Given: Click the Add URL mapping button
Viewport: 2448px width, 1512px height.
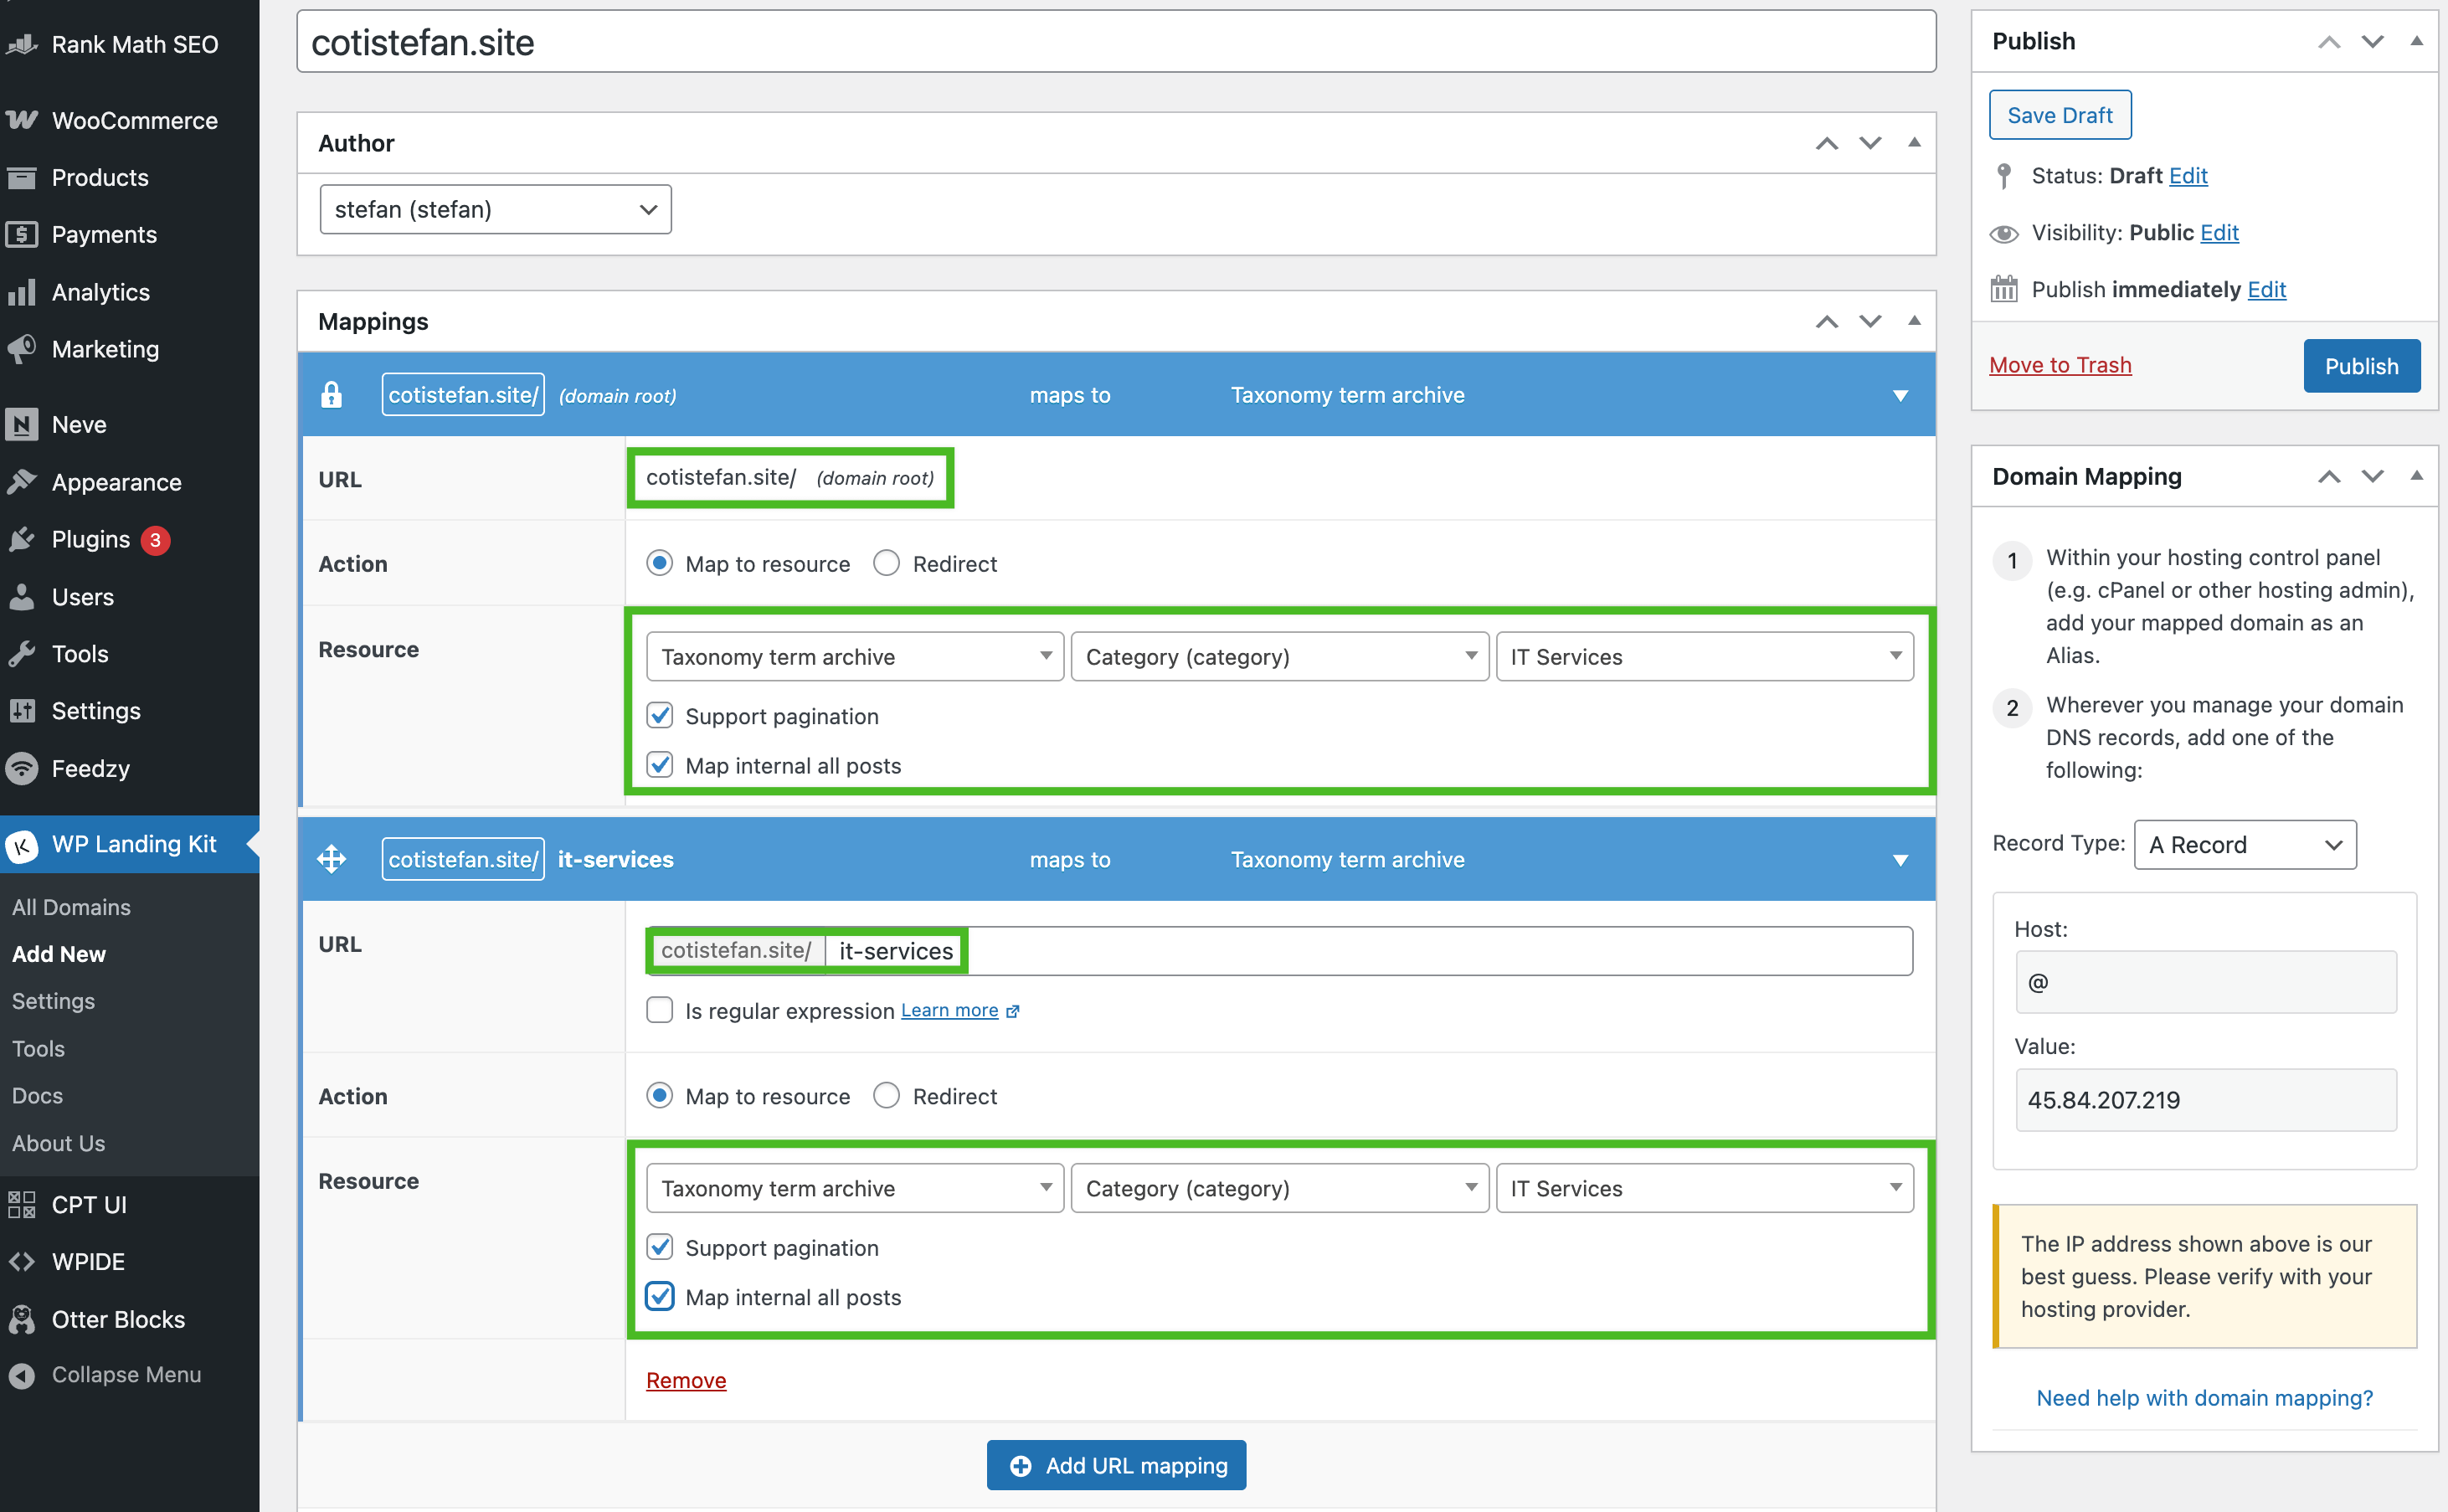Looking at the screenshot, I should coord(1116,1465).
